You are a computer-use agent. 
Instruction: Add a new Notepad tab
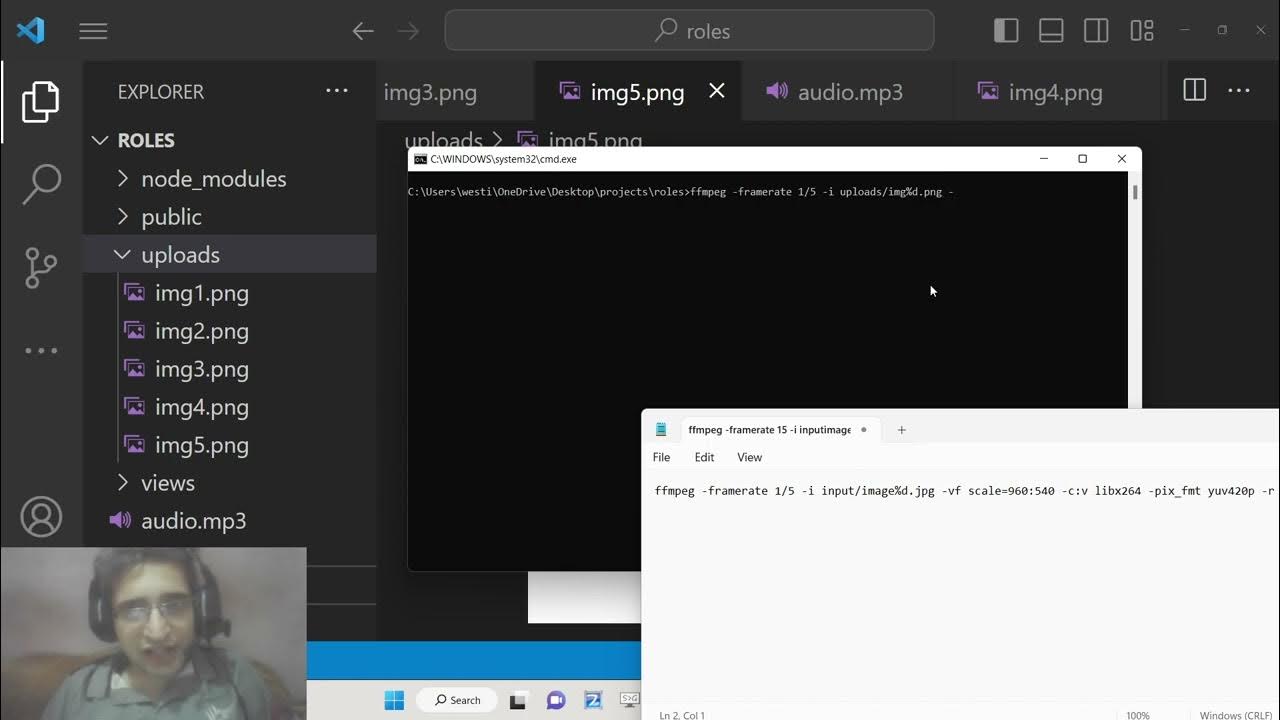coord(901,430)
